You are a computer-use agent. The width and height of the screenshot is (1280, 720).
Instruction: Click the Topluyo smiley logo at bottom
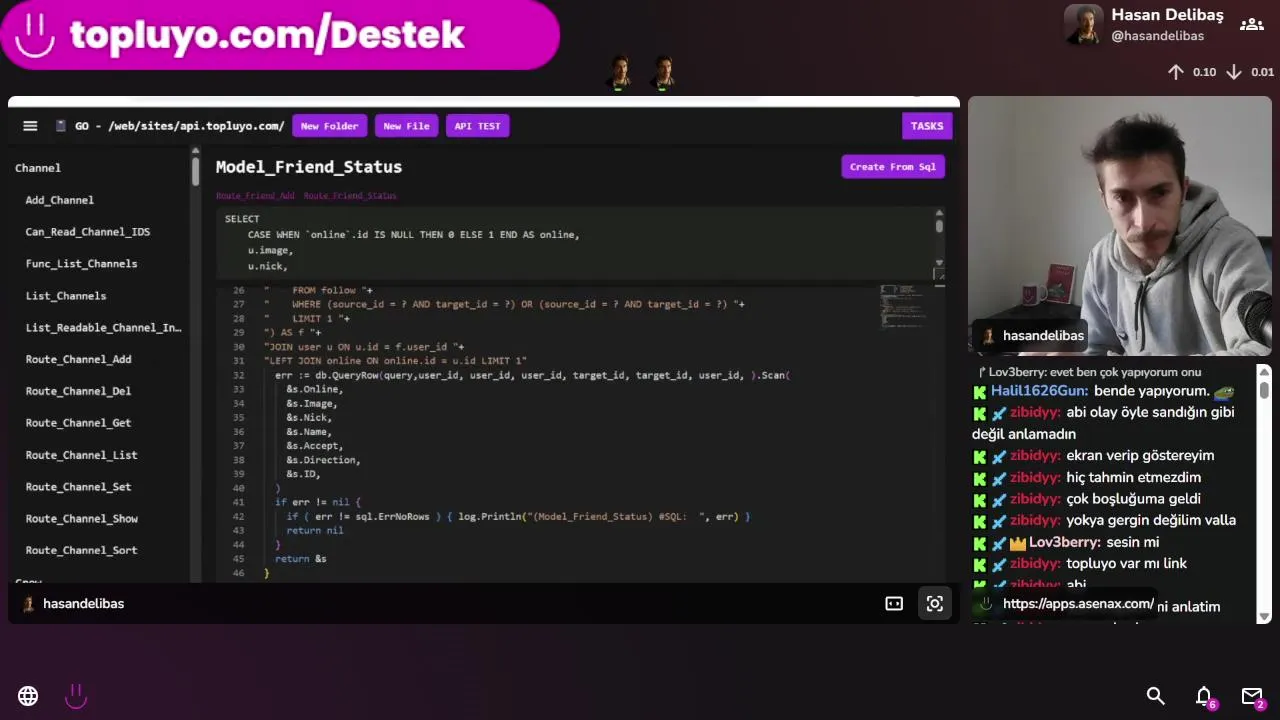tap(76, 696)
